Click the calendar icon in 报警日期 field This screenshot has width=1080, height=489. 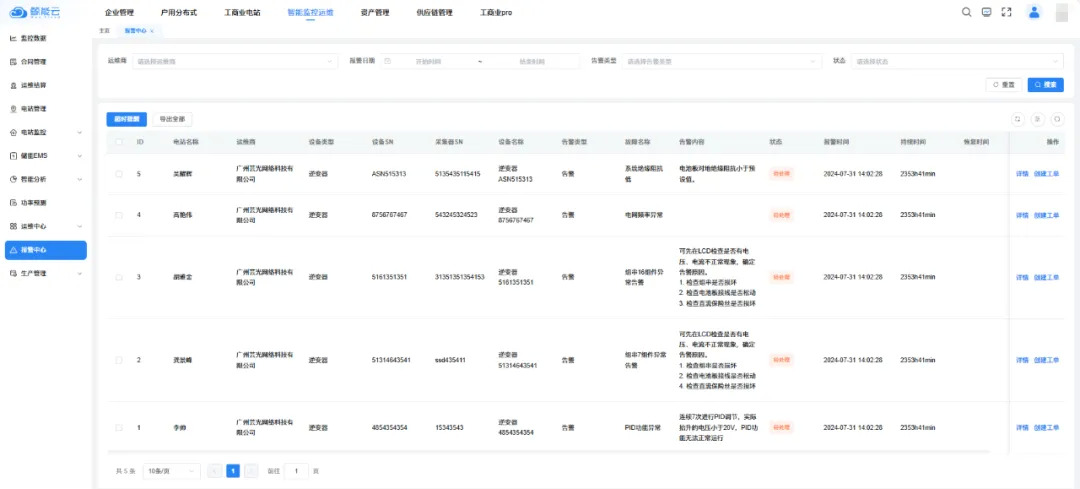388,61
